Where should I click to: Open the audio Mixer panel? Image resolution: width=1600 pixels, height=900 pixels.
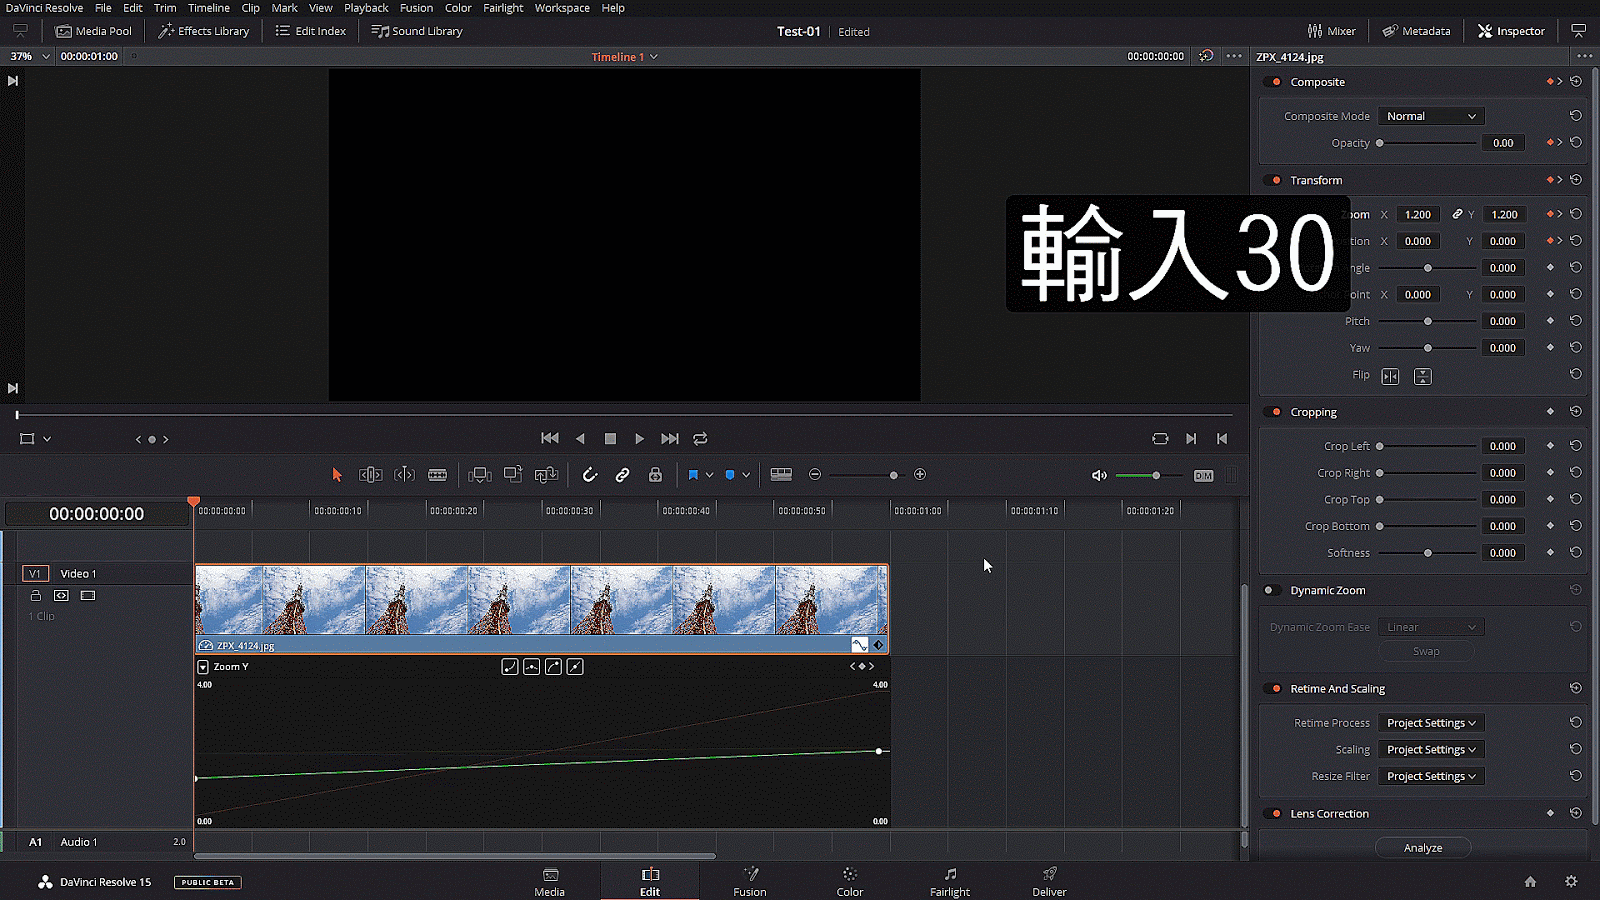[x=1332, y=31]
